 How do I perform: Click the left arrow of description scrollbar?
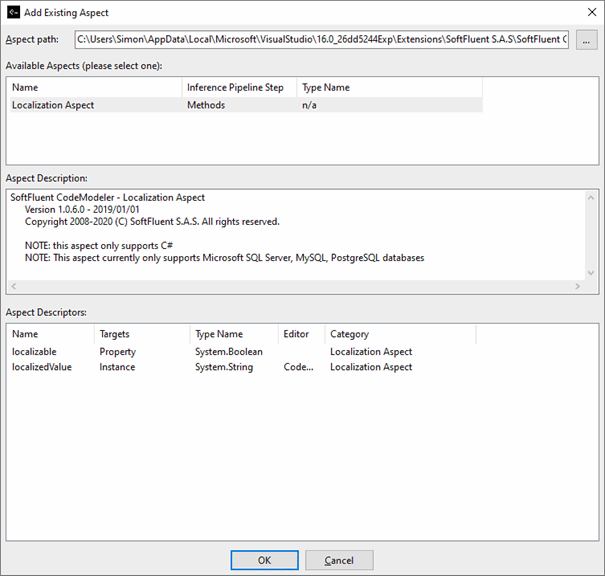[15, 287]
